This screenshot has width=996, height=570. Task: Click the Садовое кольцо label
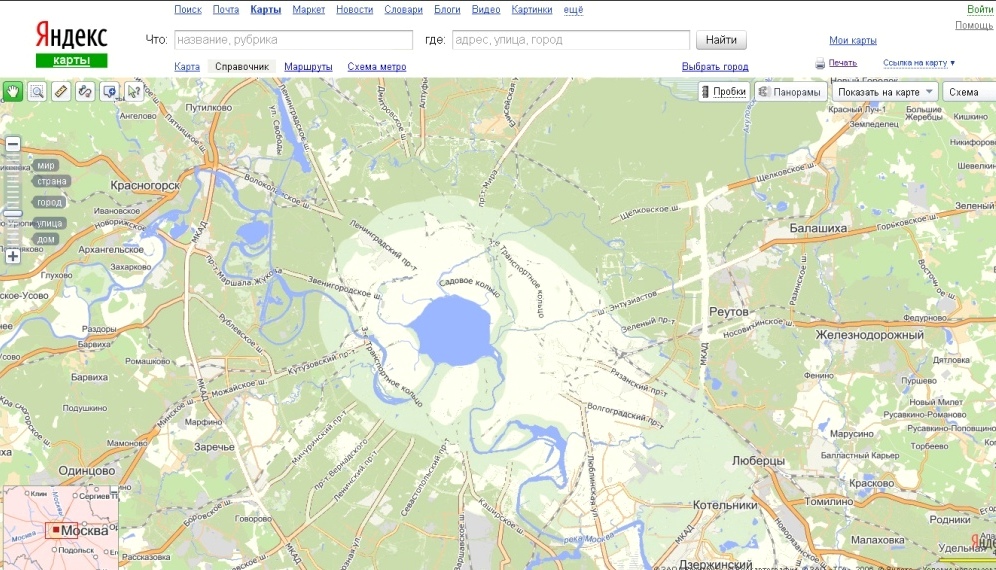click(469, 287)
